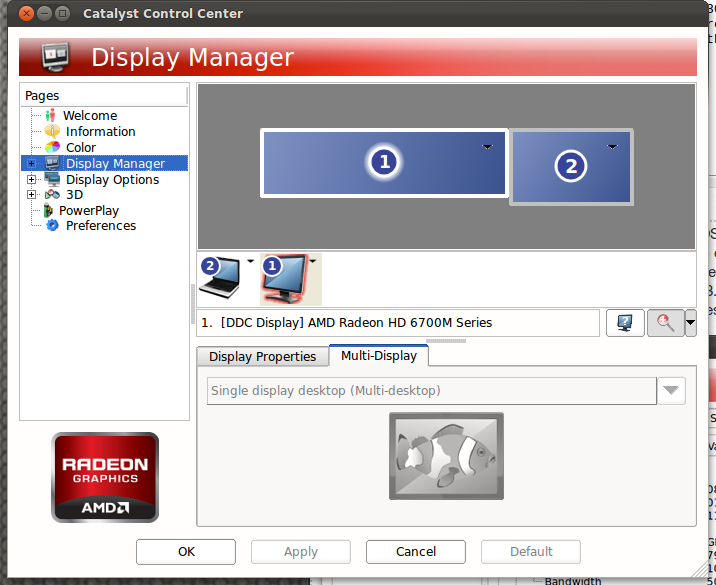Viewport: 716px width, 585px height.
Task: Open the Display Options page
Action: tap(112, 179)
